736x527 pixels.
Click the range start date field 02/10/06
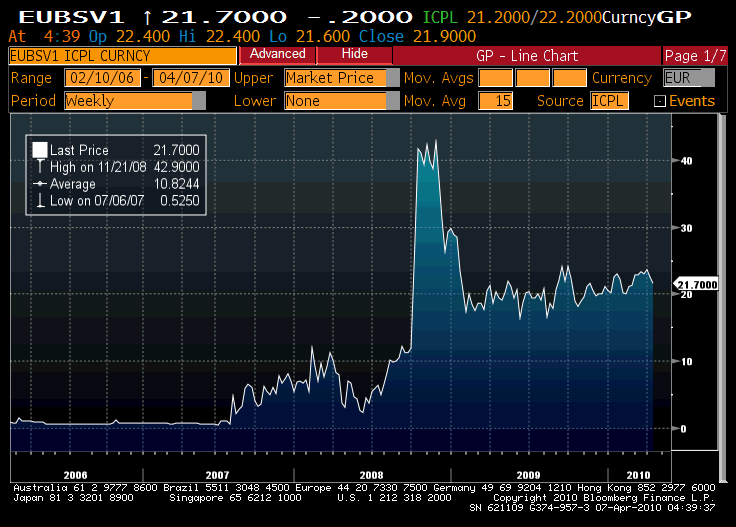(x=103, y=78)
